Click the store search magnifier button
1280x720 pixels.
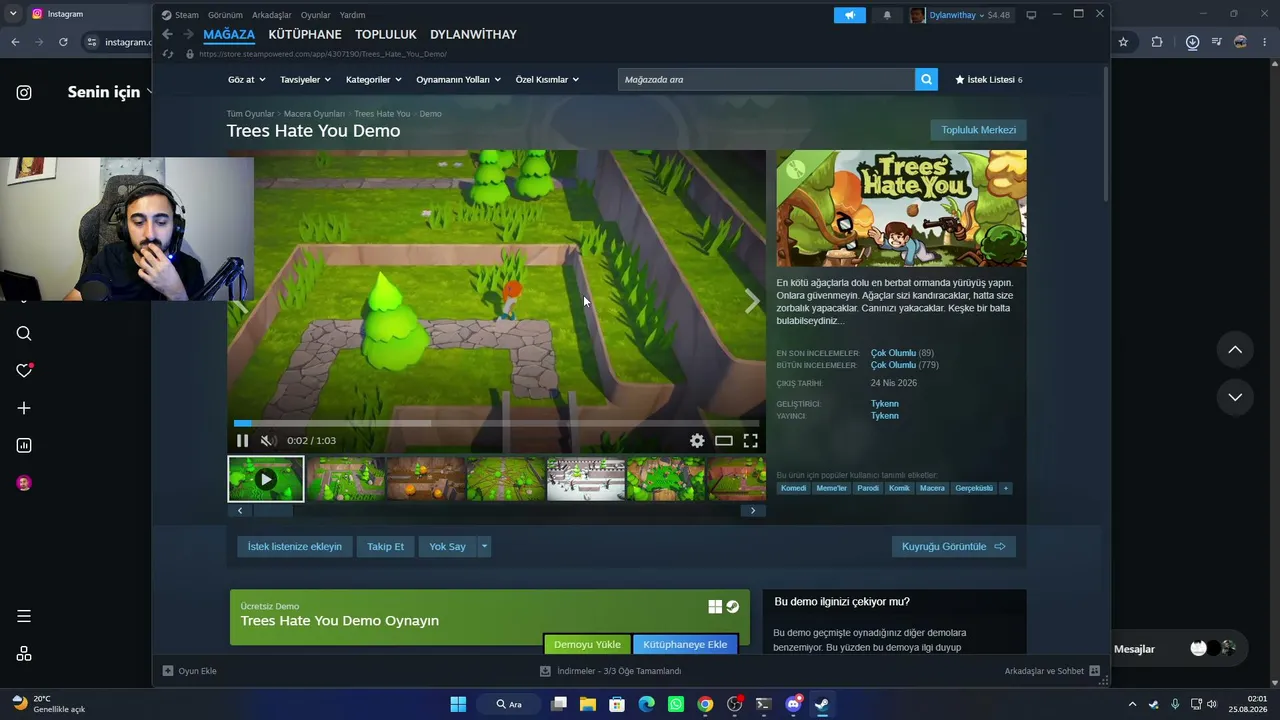[x=927, y=79]
